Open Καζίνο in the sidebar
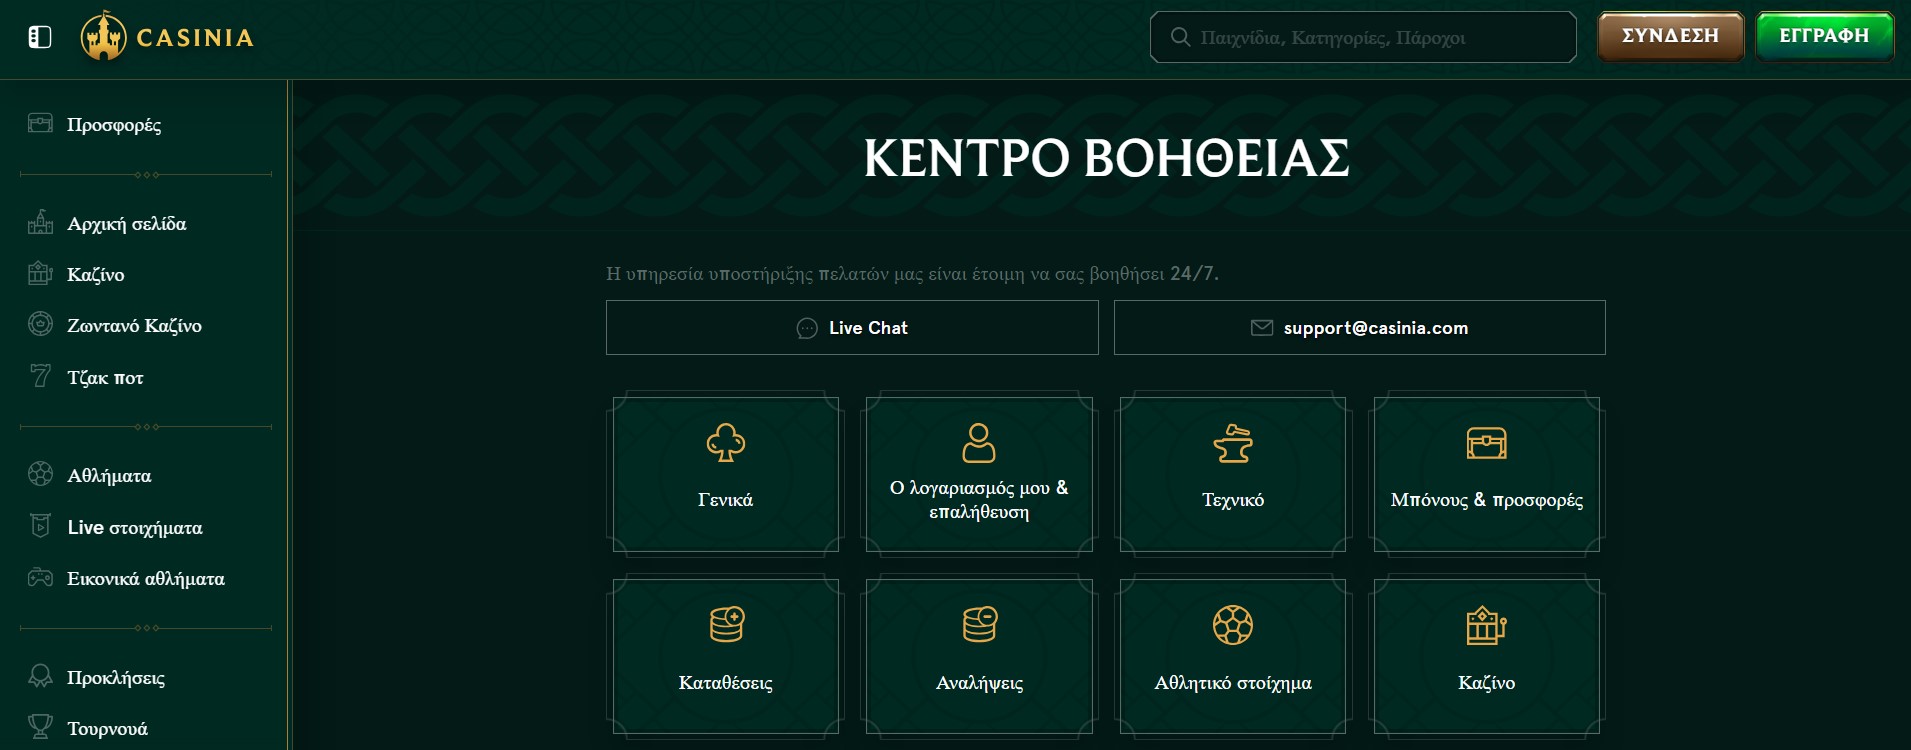 click(95, 275)
